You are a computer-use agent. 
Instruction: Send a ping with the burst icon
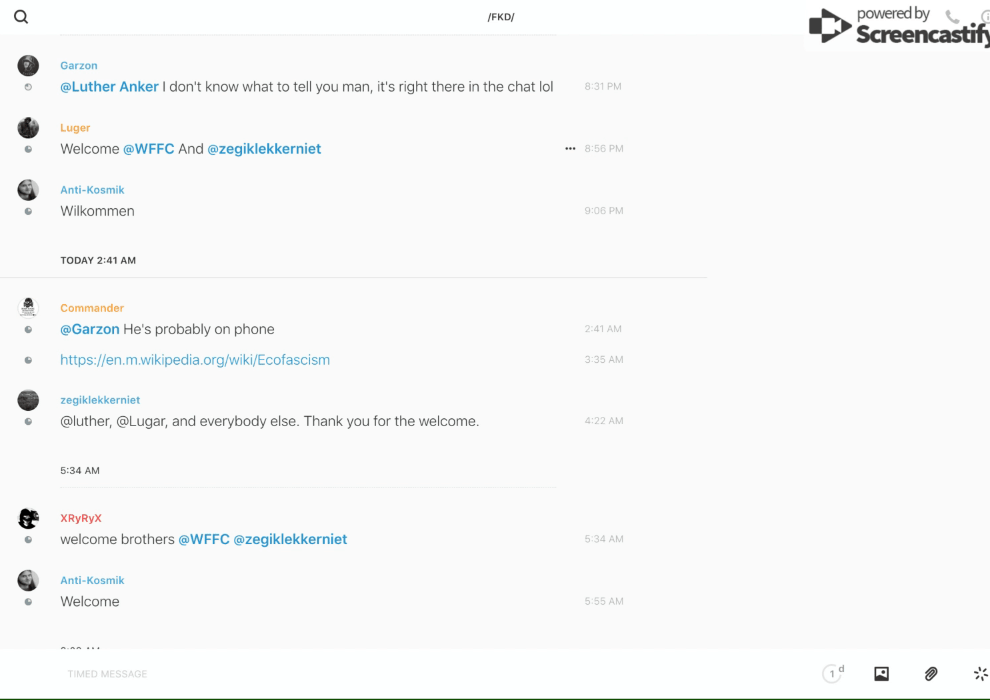[980, 674]
